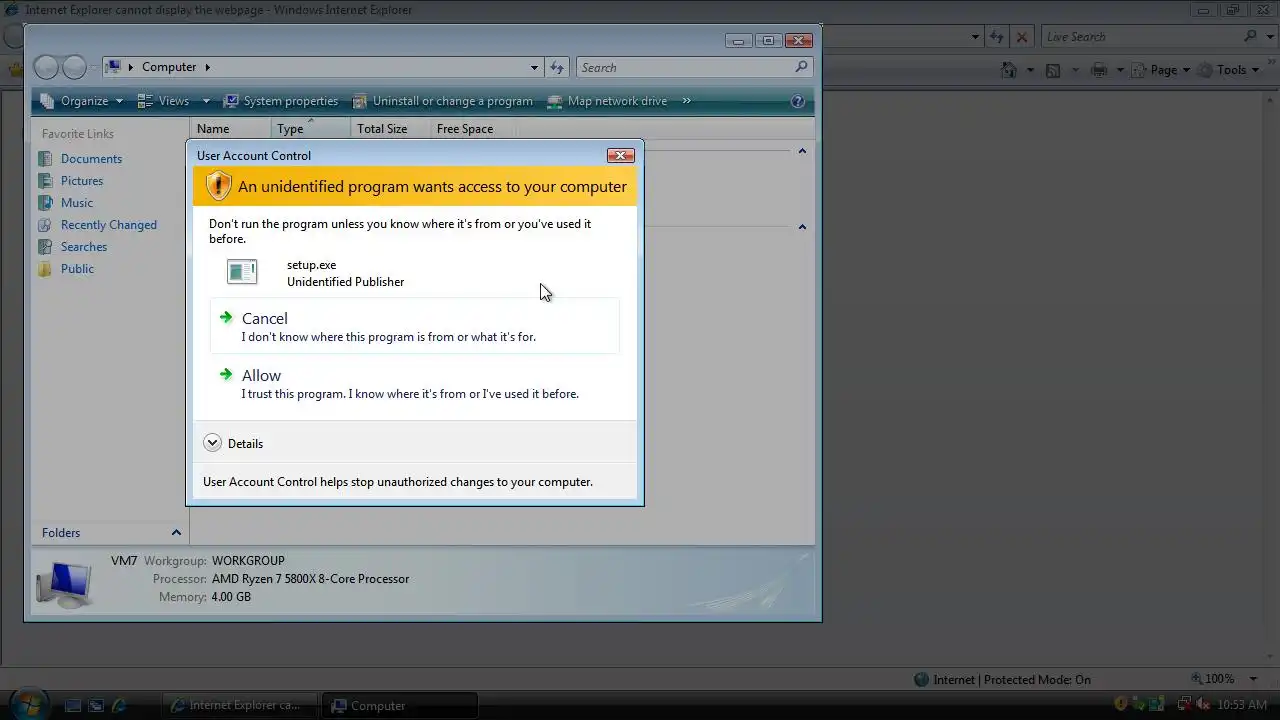
Task: Open the Organize menu
Action: [82, 101]
